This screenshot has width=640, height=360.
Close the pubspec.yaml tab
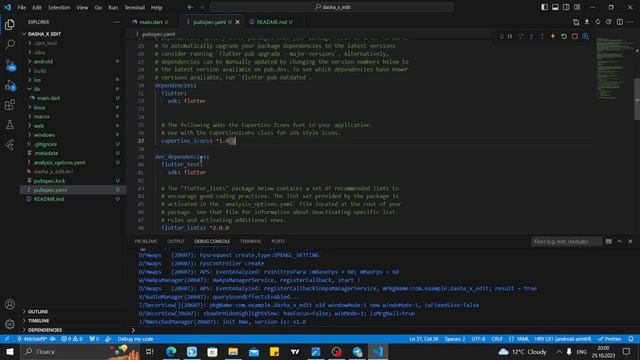pos(238,22)
